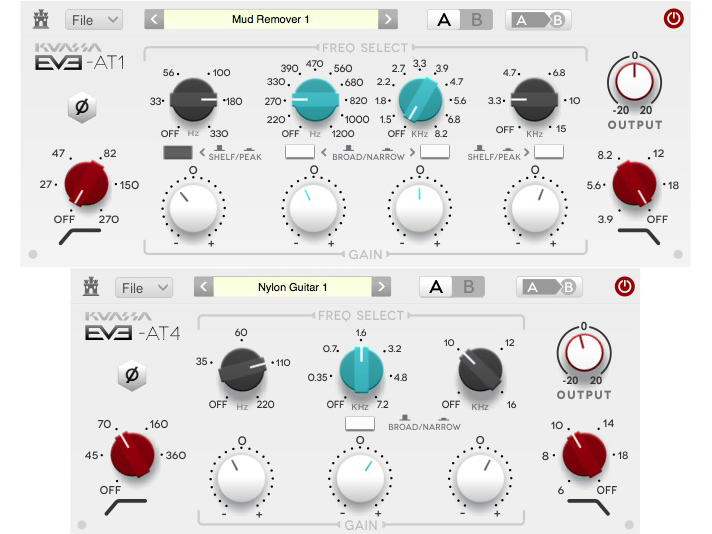This screenshot has width=712, height=534.
Task: Click the castle logo icon in EVE-AT4
Action: point(91,287)
